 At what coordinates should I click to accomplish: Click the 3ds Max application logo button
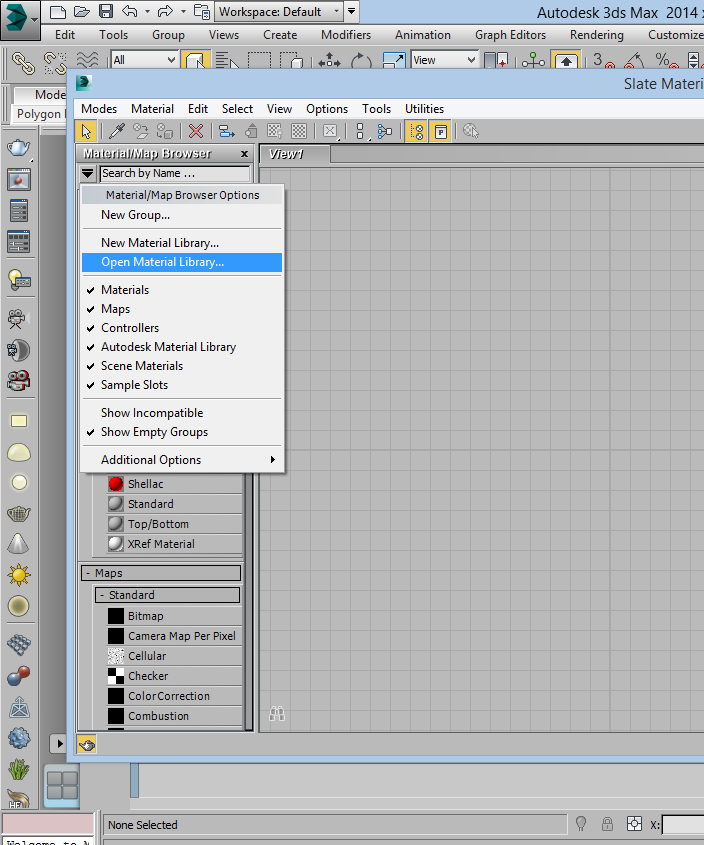[20, 18]
